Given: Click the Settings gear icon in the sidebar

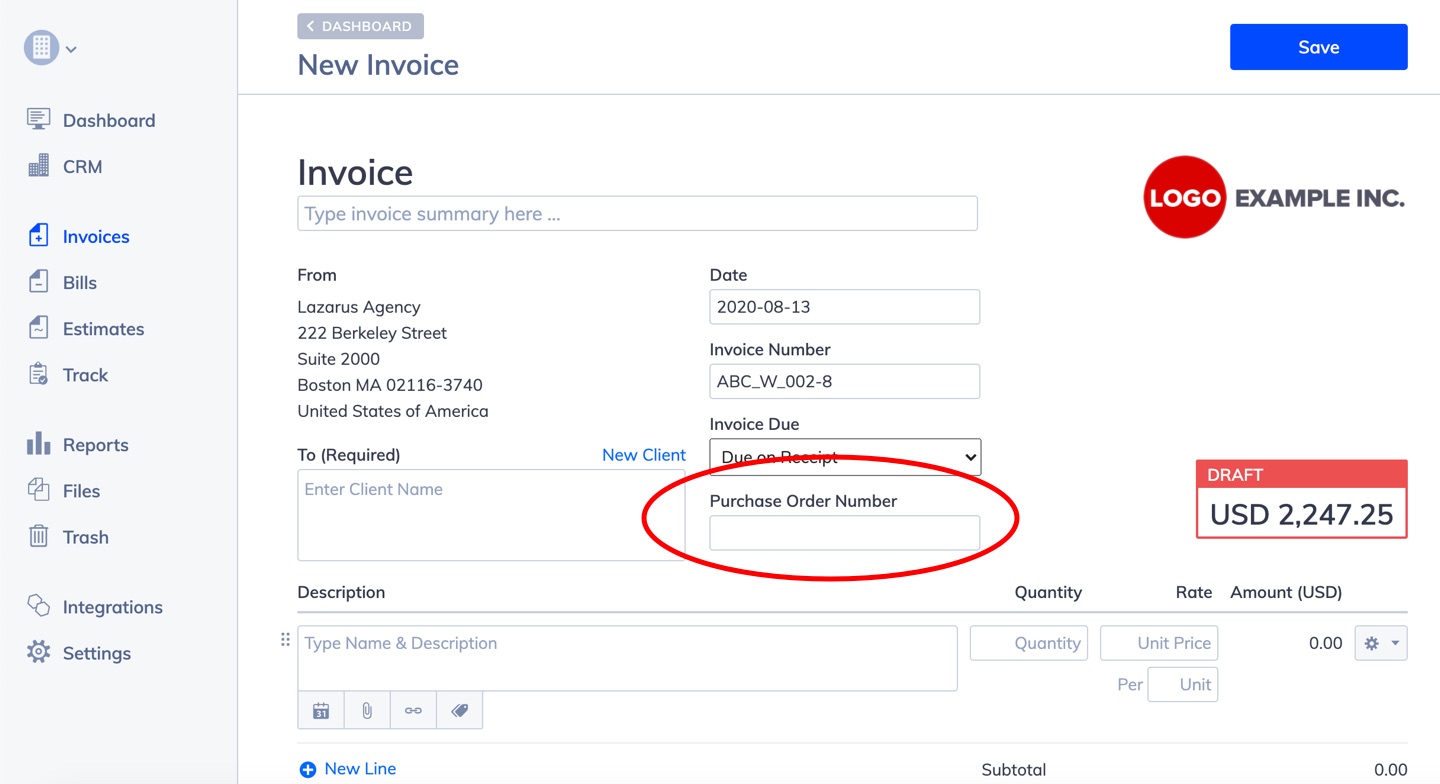Looking at the screenshot, I should point(38,652).
